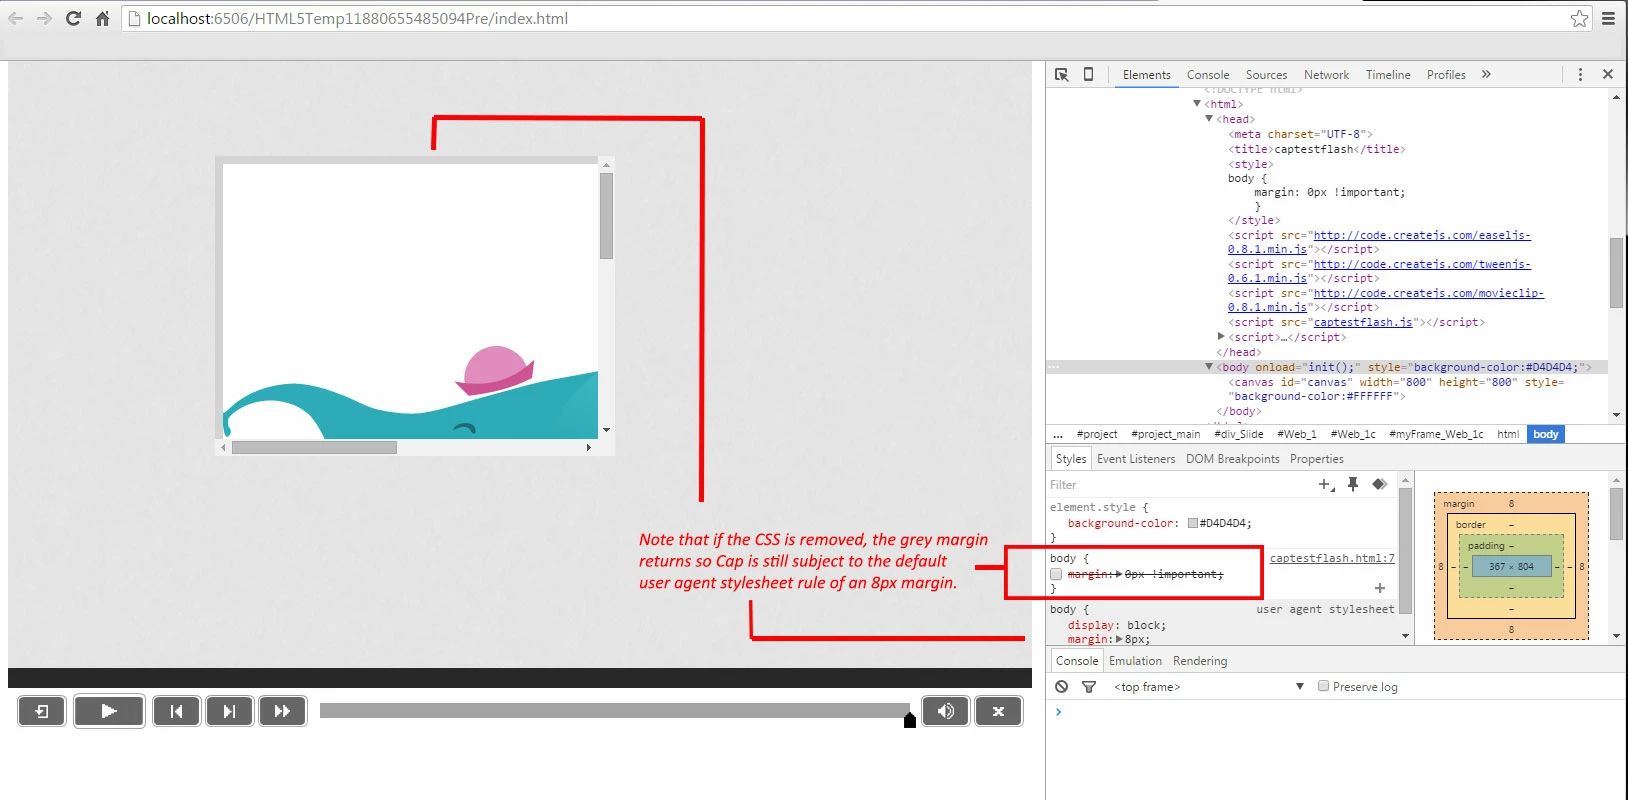The width and height of the screenshot is (1628, 800).
Task: Open the Chrome hamburger menu
Action: click(x=1608, y=18)
